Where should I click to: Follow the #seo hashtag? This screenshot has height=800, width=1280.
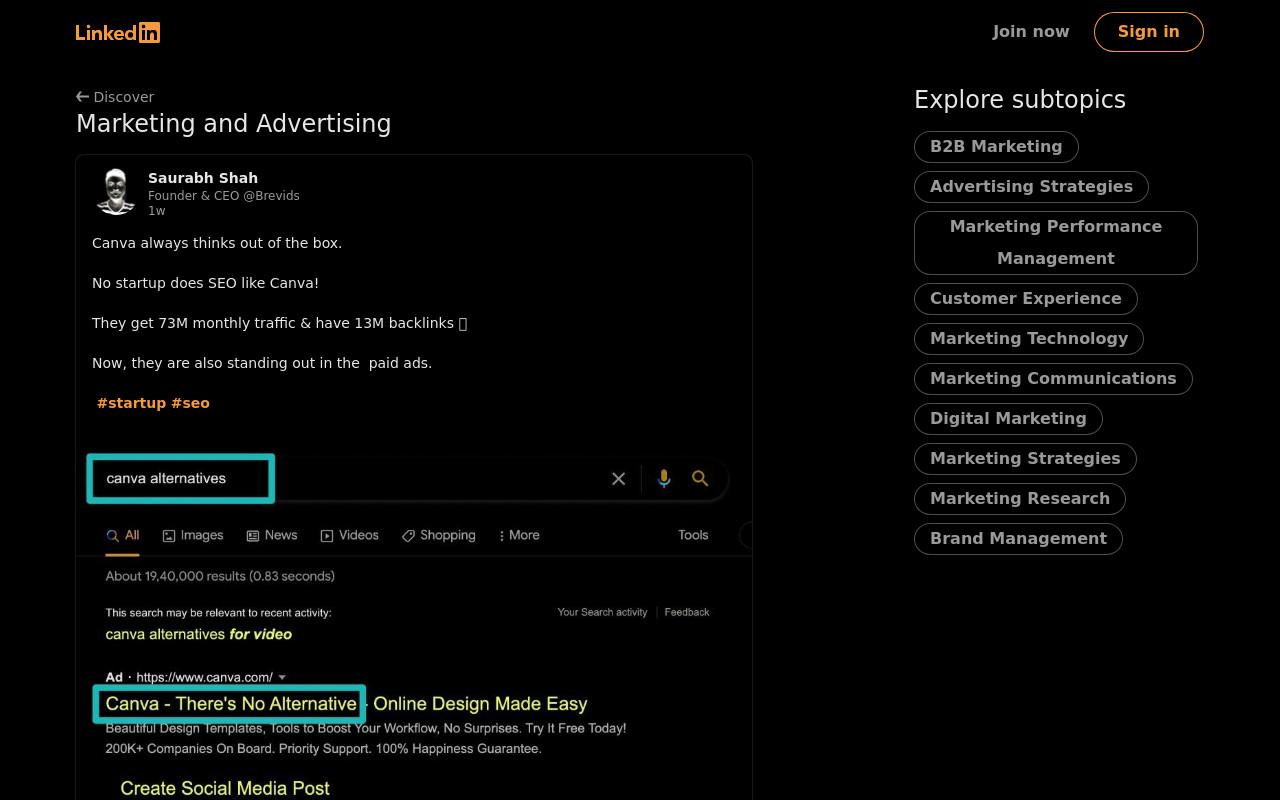pos(190,403)
